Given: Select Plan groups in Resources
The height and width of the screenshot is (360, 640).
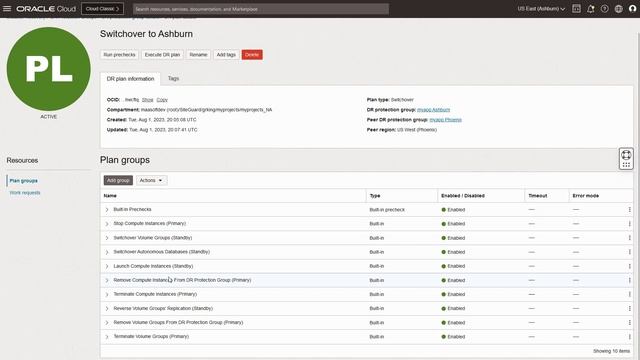Looking at the screenshot, I should [x=24, y=180].
